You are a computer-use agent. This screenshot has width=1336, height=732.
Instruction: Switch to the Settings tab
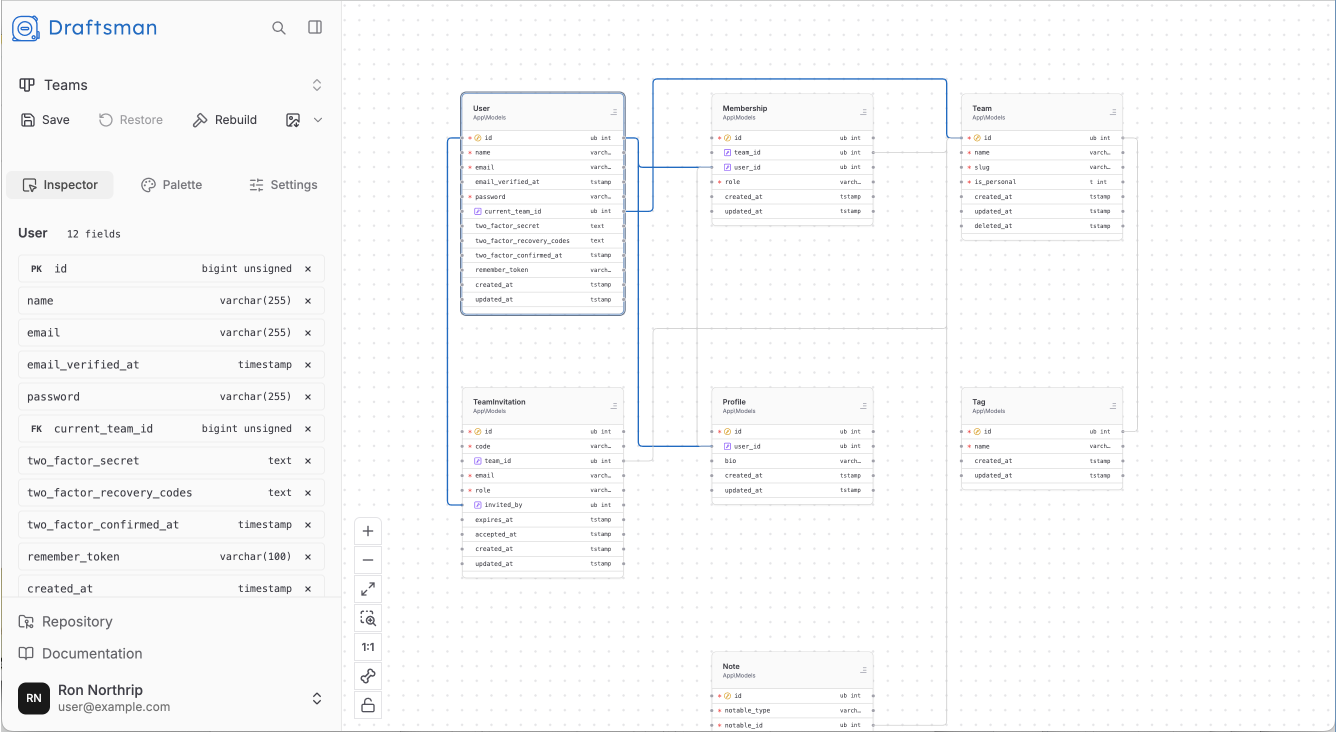point(283,185)
